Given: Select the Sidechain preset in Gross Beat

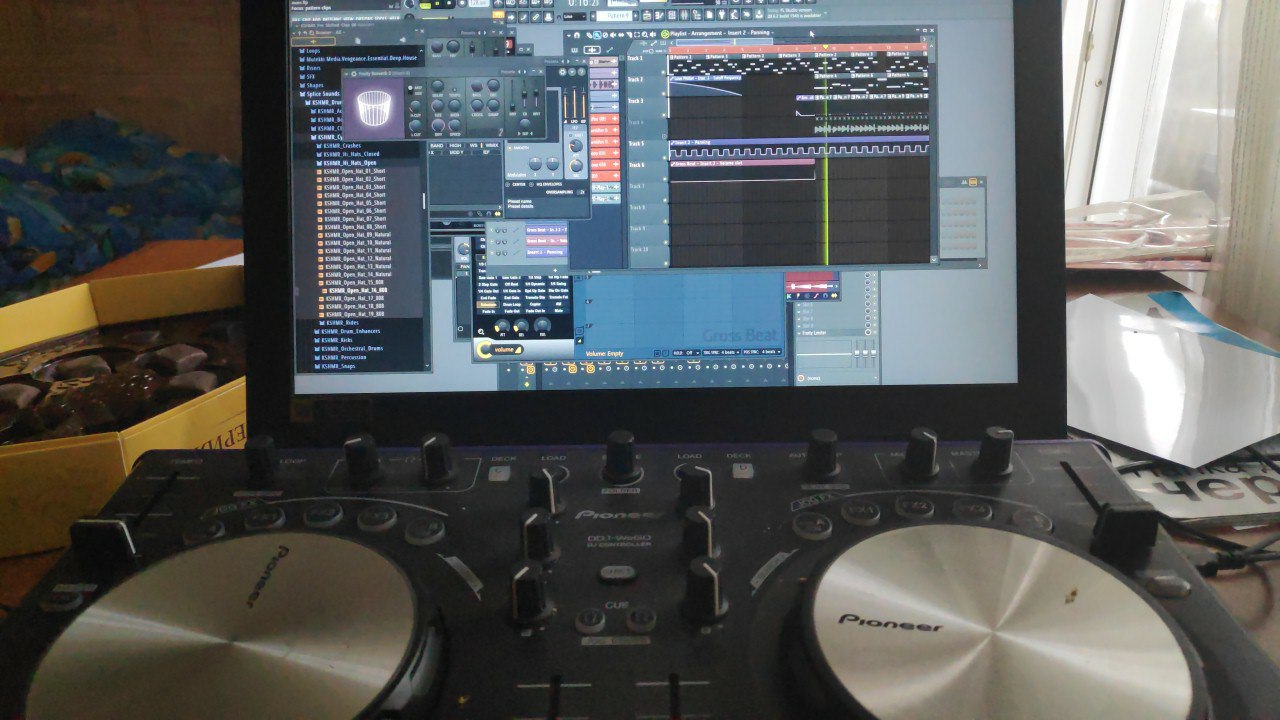Looking at the screenshot, I should 488,305.
